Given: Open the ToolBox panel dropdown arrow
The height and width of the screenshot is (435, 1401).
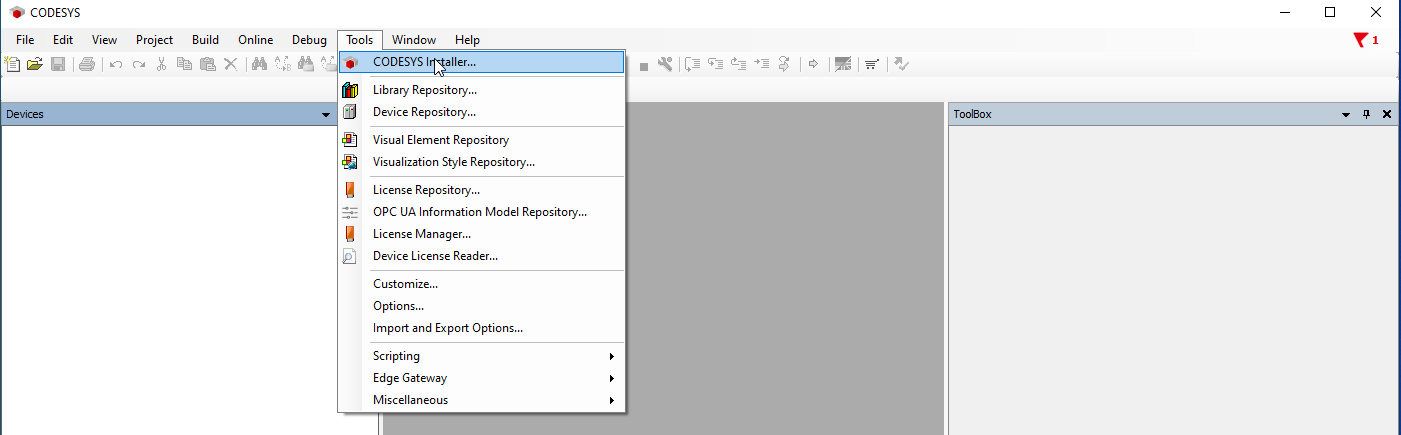Looking at the screenshot, I should pos(1346,115).
